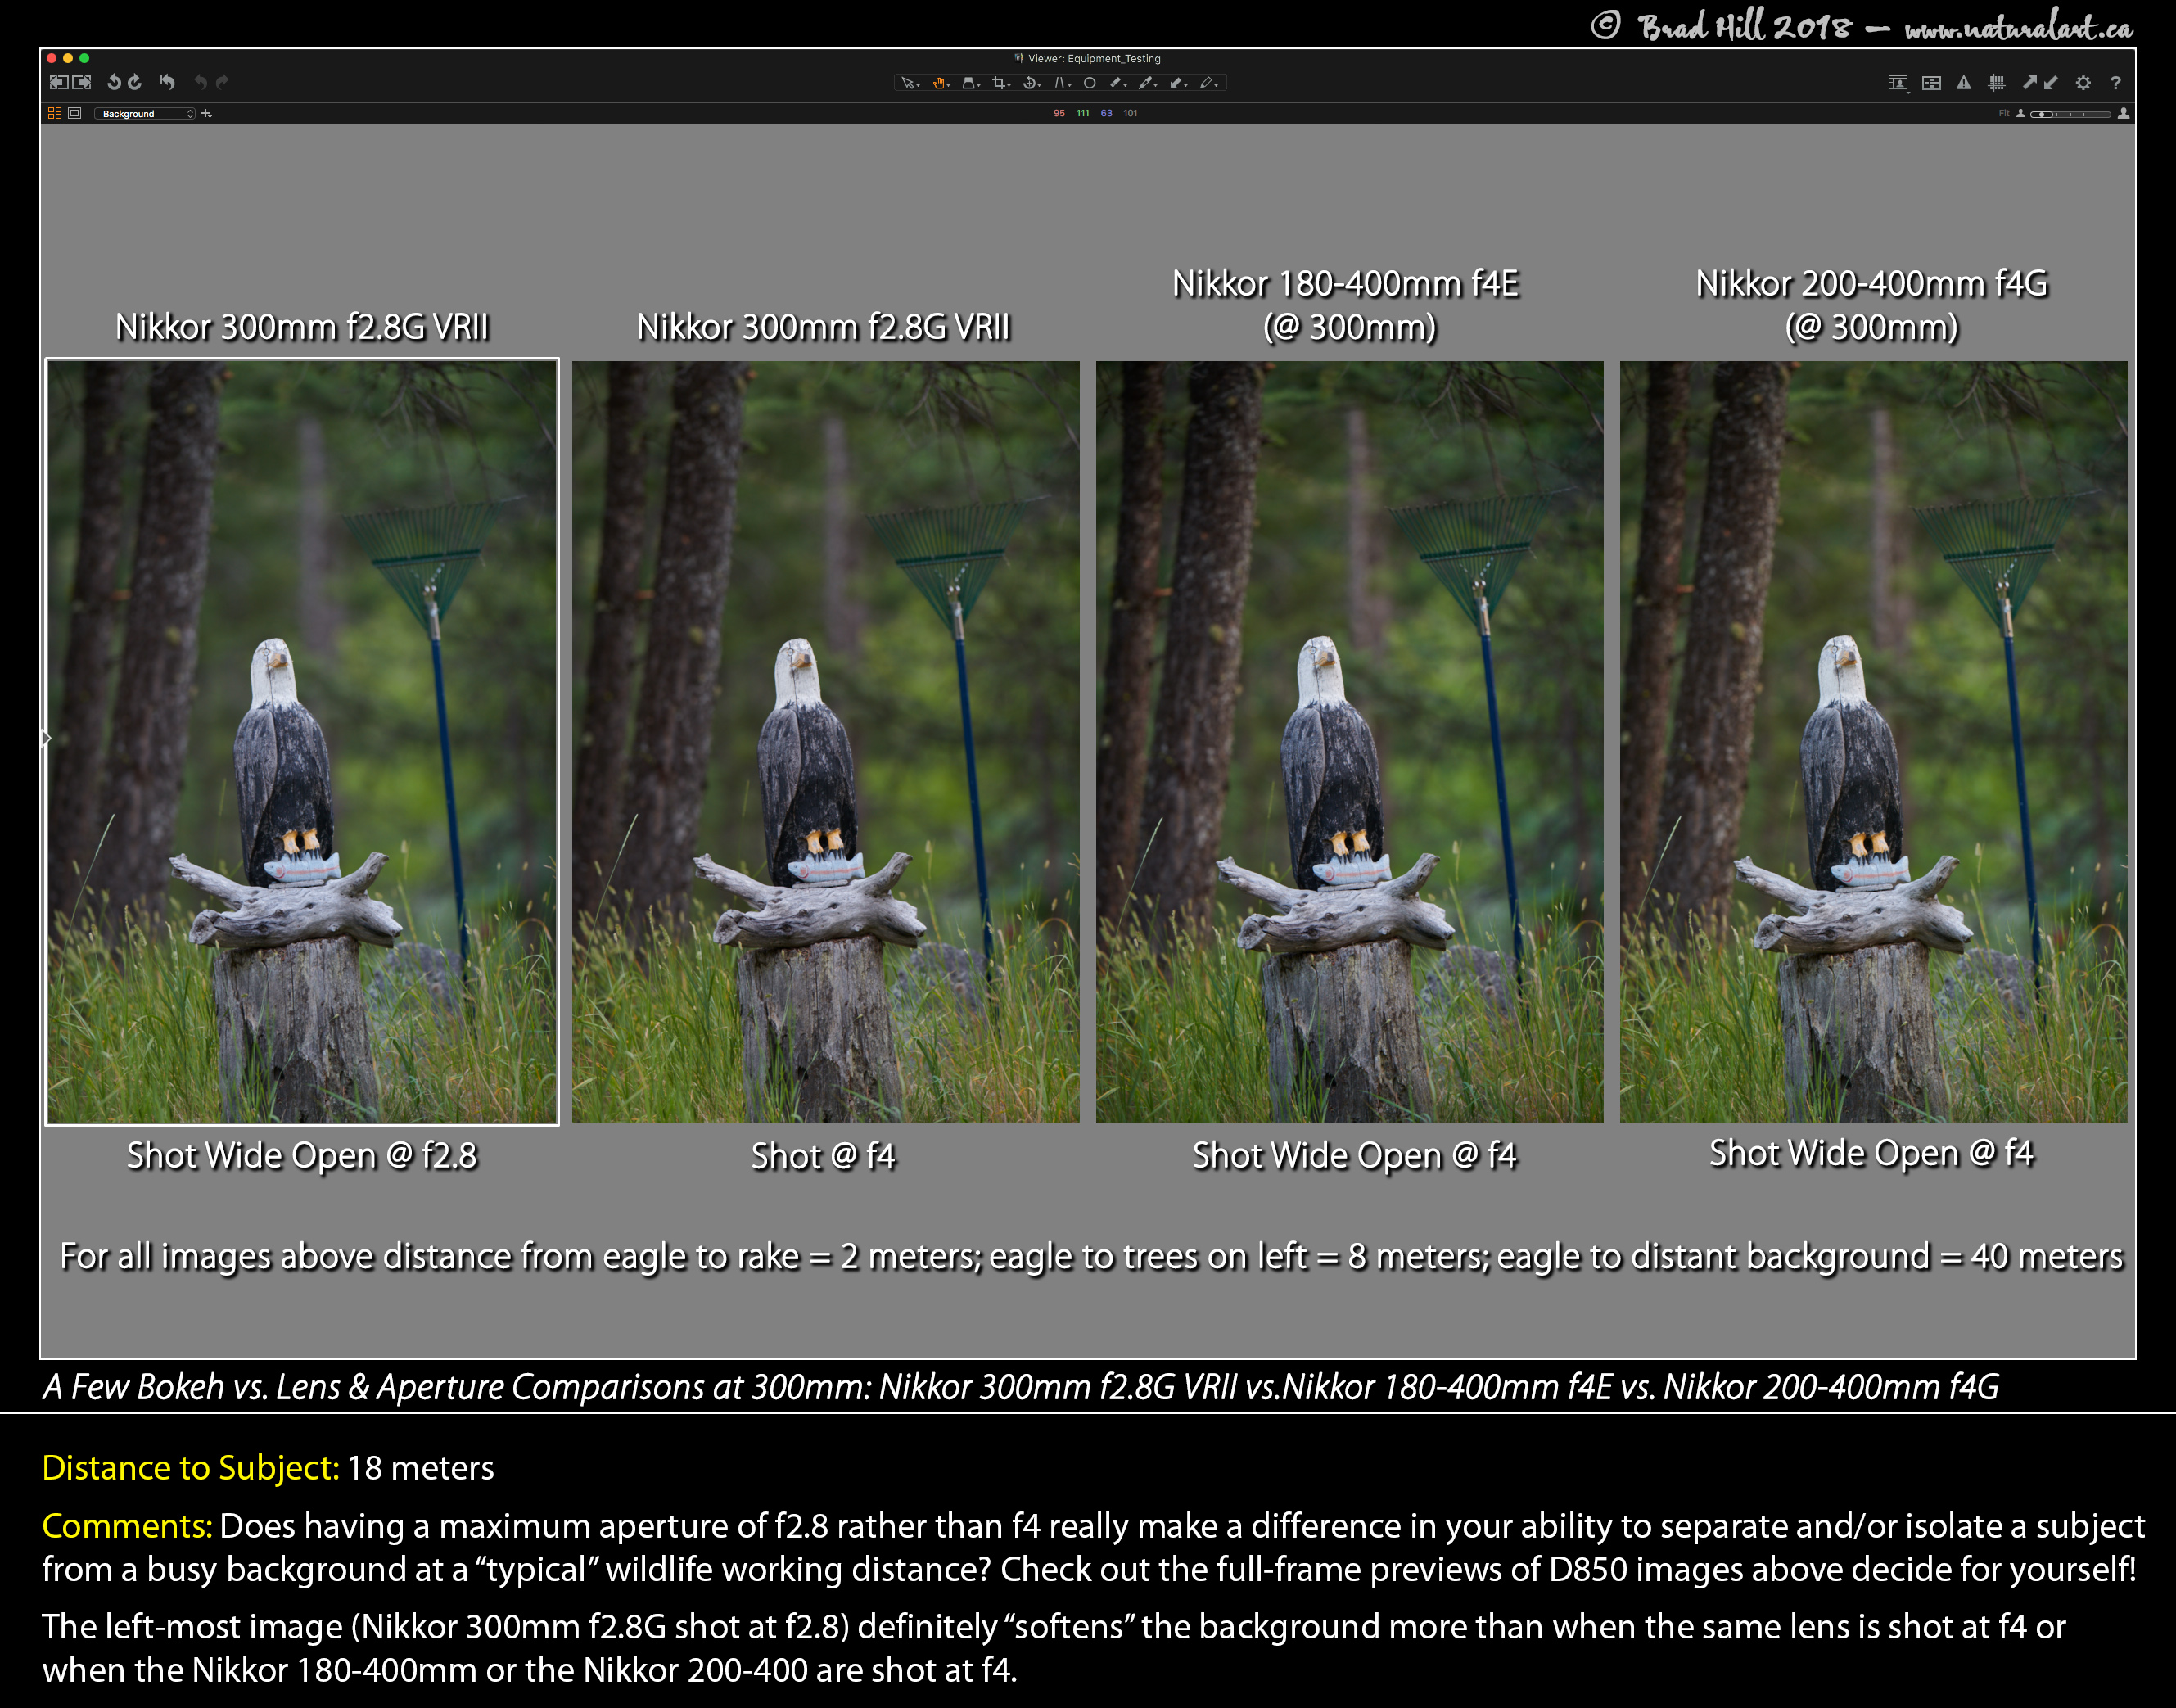Image resolution: width=2176 pixels, height=1708 pixels.
Task: Open the proofing/viewer layout icon menu
Action: [1898, 83]
